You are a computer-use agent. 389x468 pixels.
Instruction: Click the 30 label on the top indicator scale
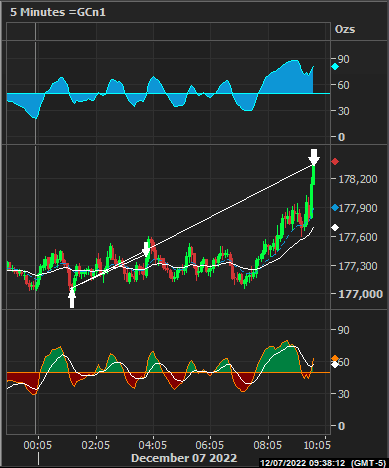tap(344, 111)
